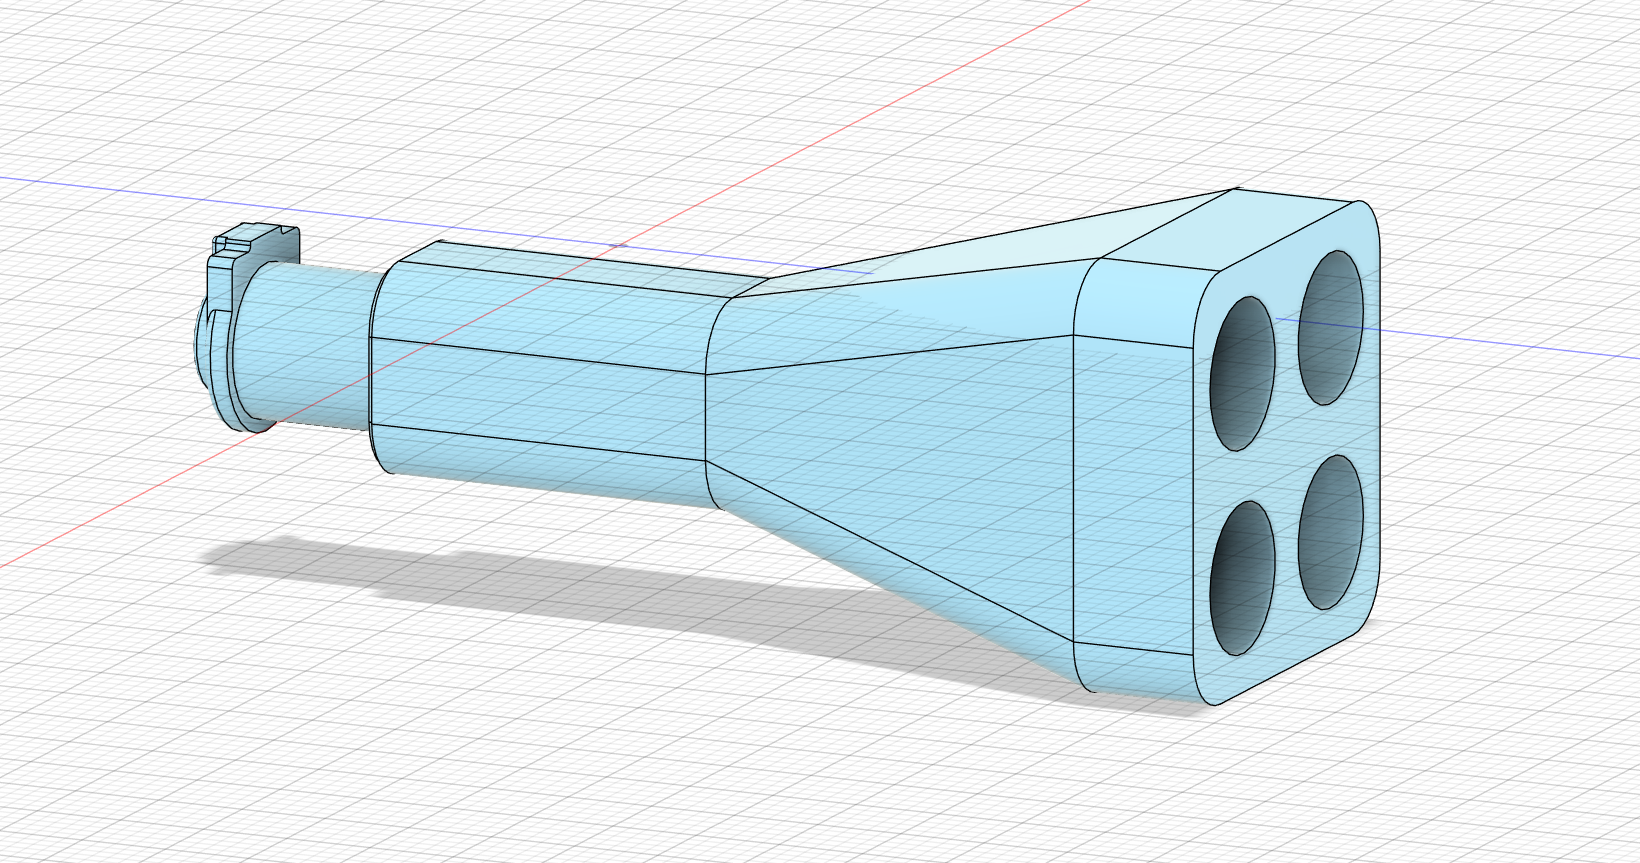Select the lower-left circular hole on end face
This screenshot has height=863, width=1640.
tap(1243, 578)
